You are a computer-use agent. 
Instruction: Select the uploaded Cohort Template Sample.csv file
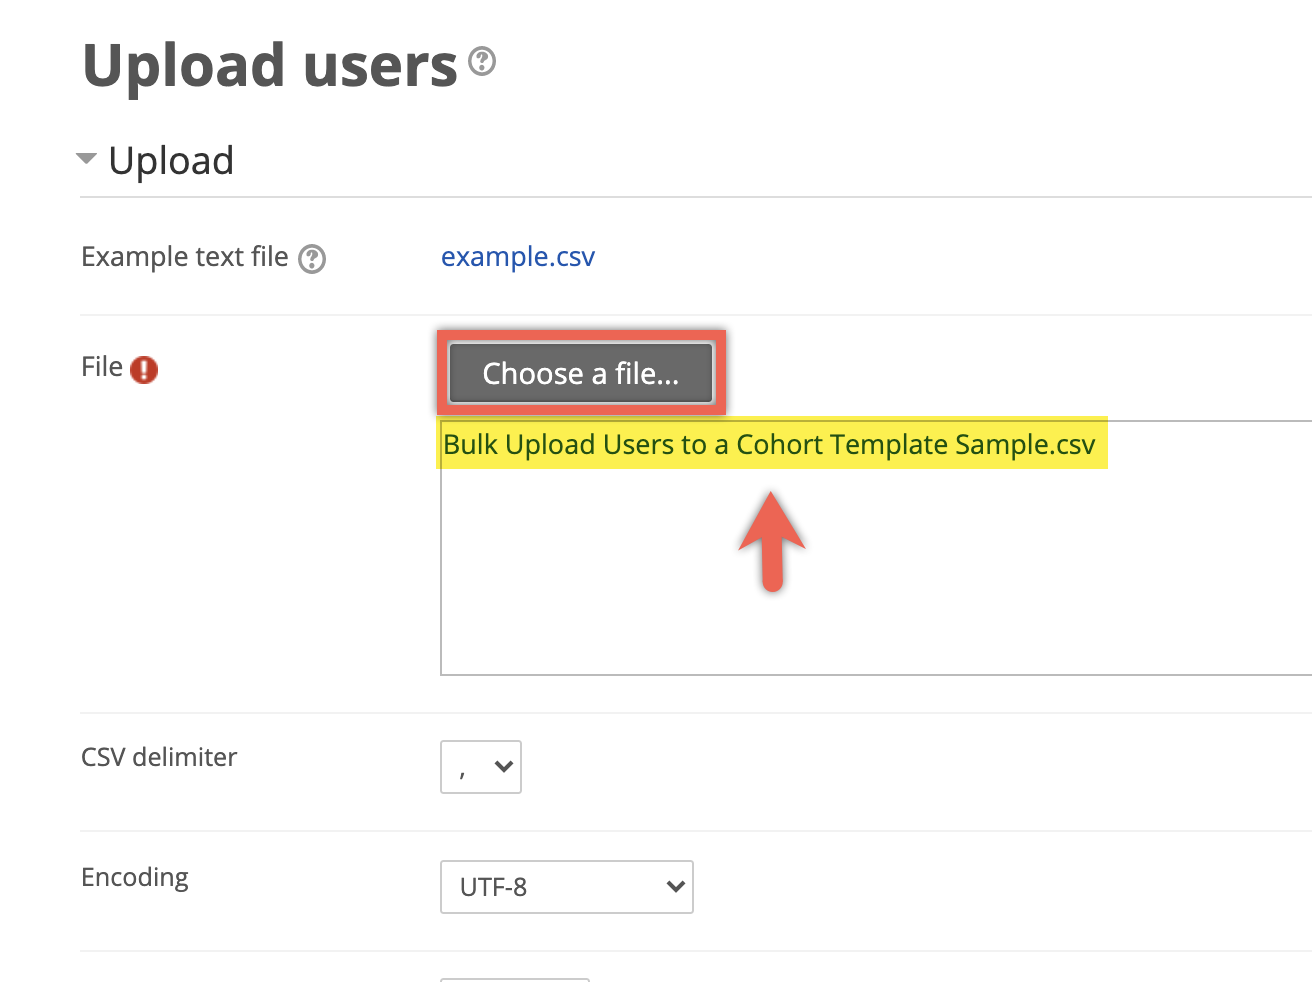(769, 444)
